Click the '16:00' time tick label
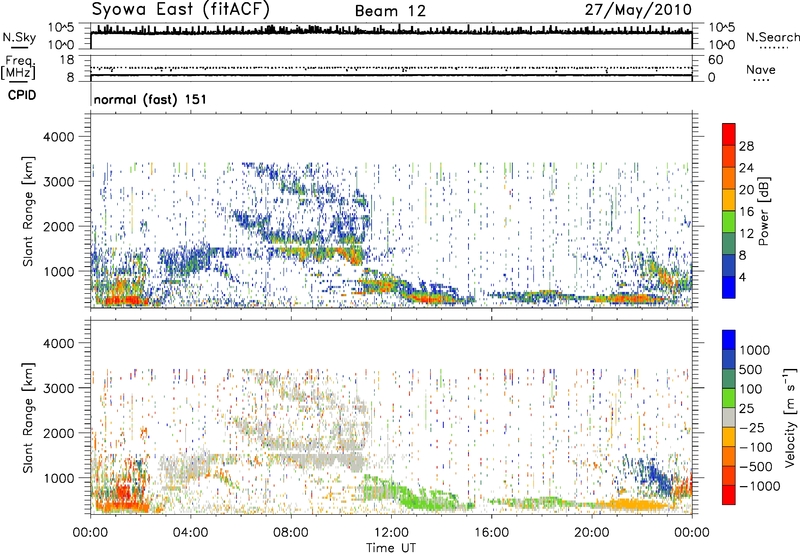 pyautogui.click(x=491, y=533)
